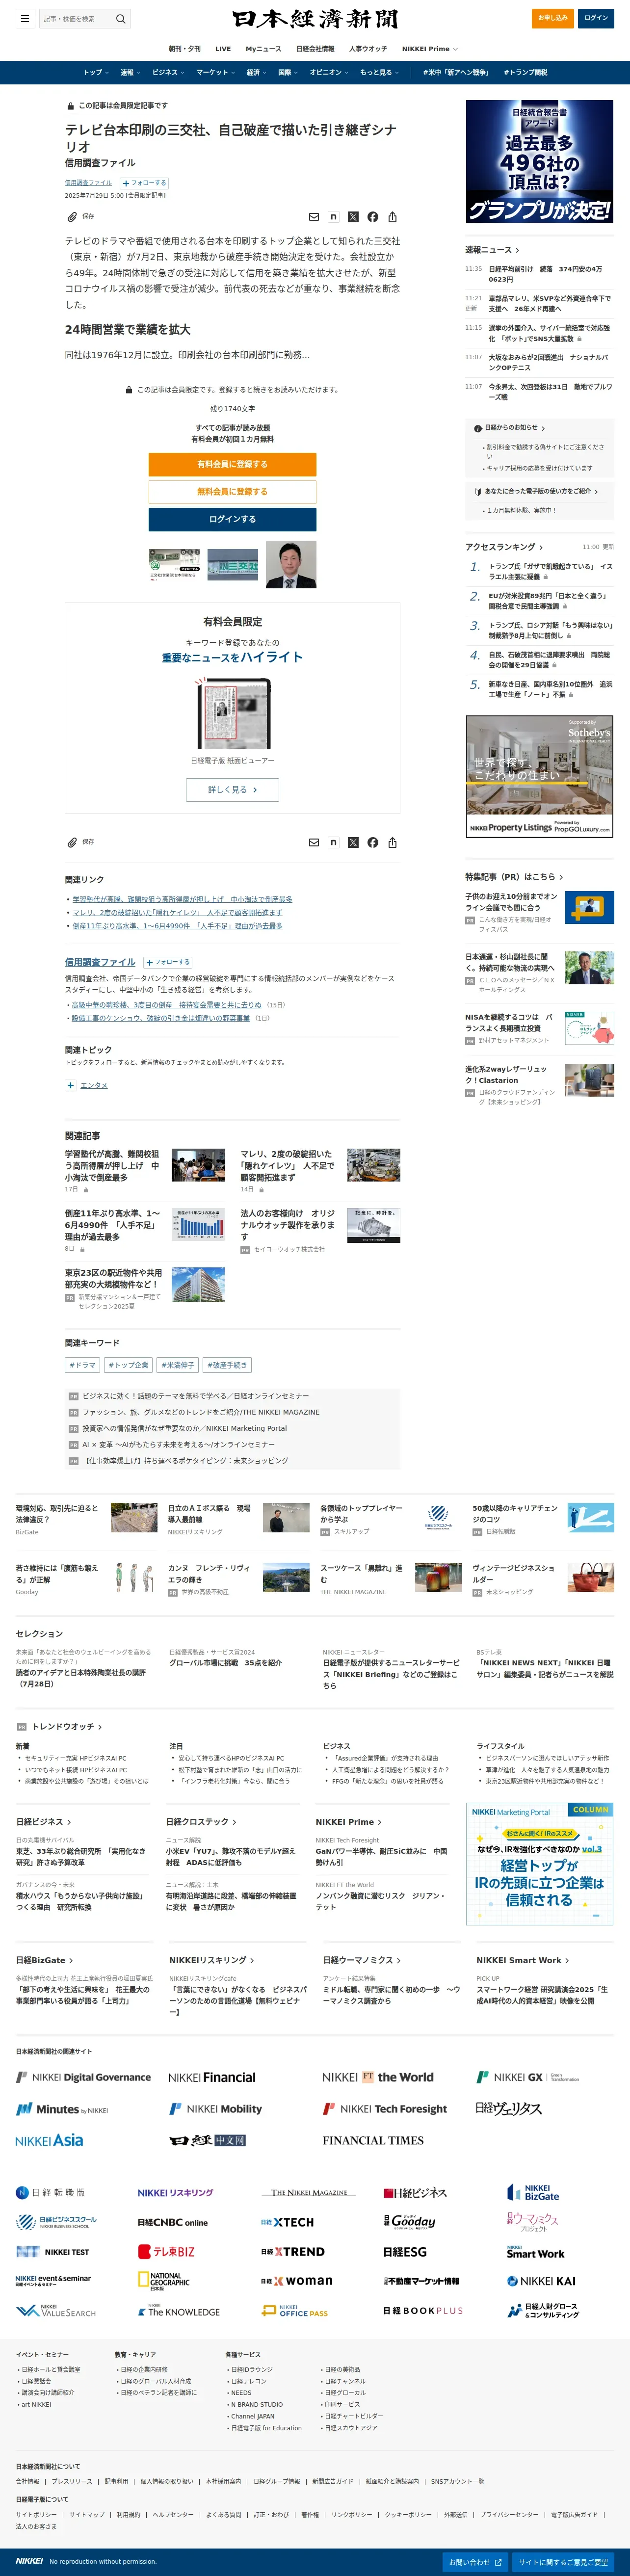The height and width of the screenshot is (2576, 630).
Task: Toggle フォローする beside the lower 信用調査ファイル heading
Action: [168, 962]
